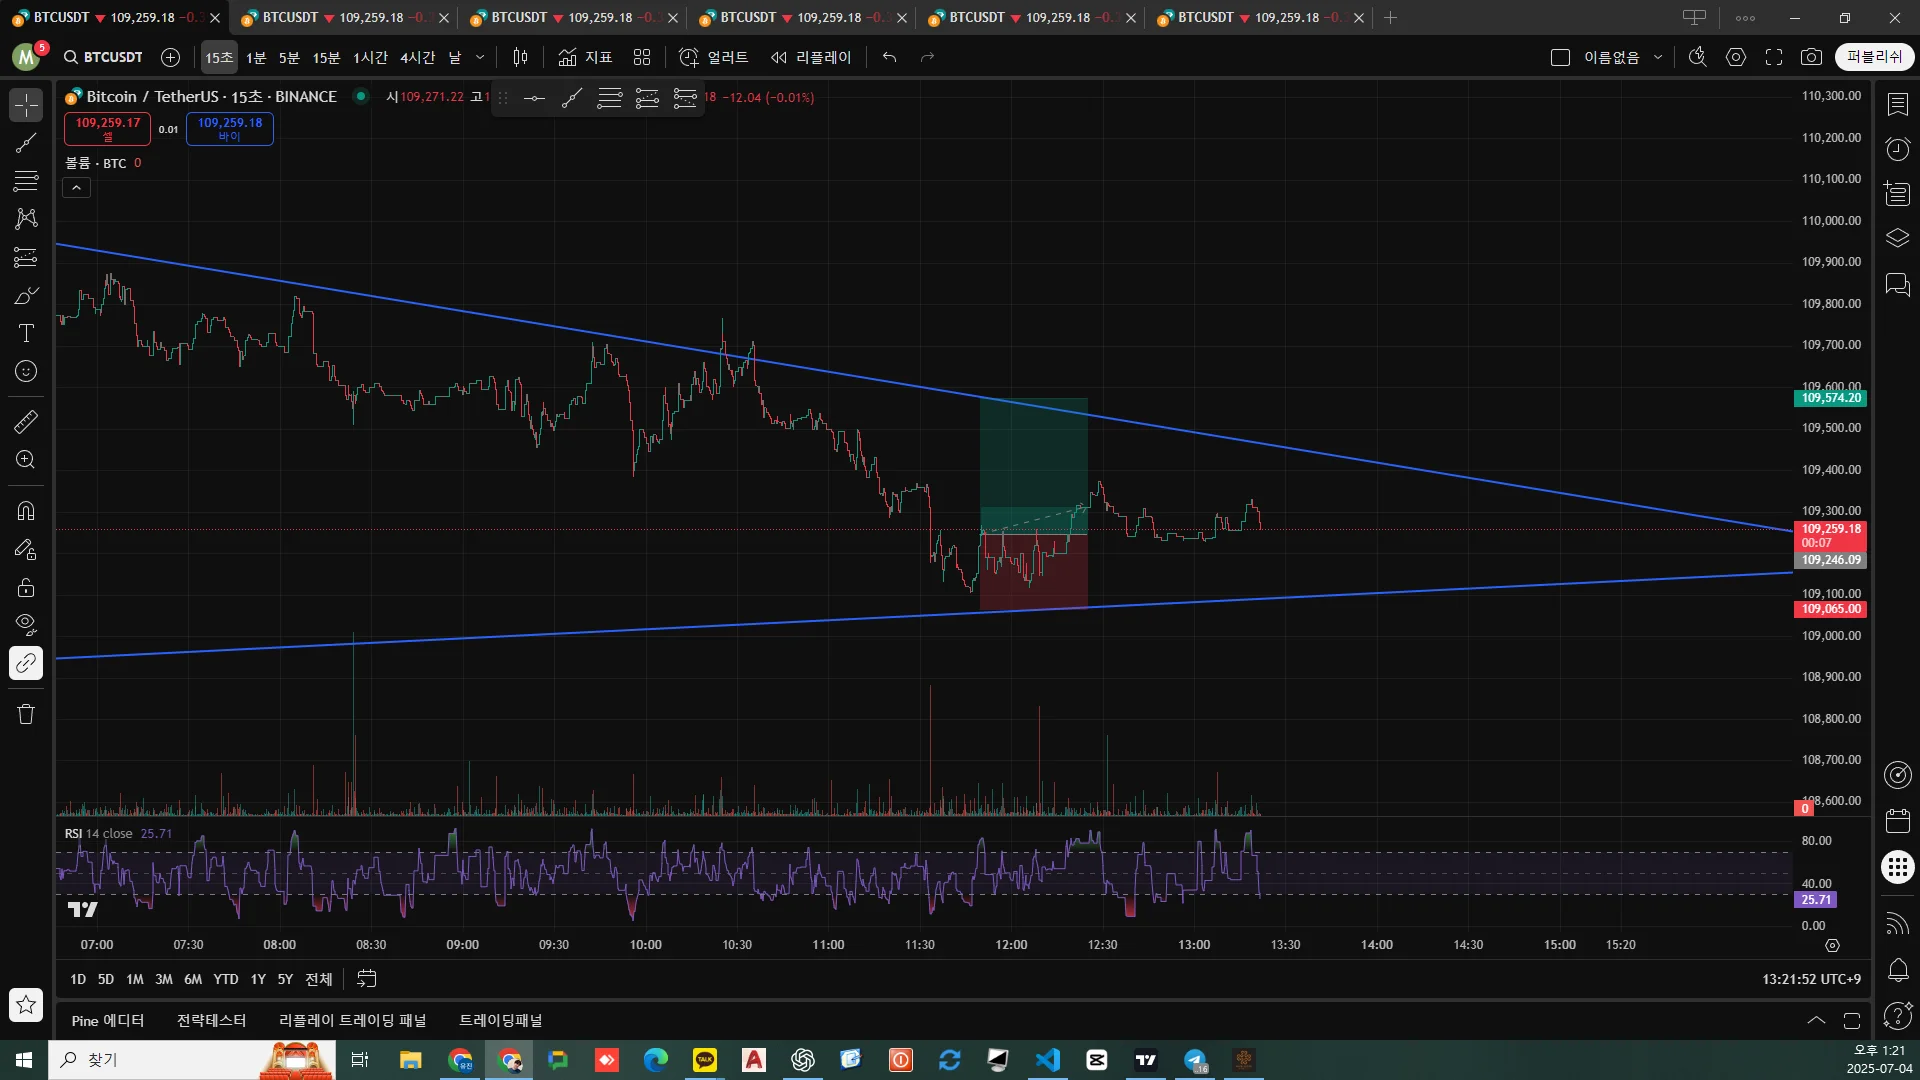Open the magnet mode tool

click(26, 511)
